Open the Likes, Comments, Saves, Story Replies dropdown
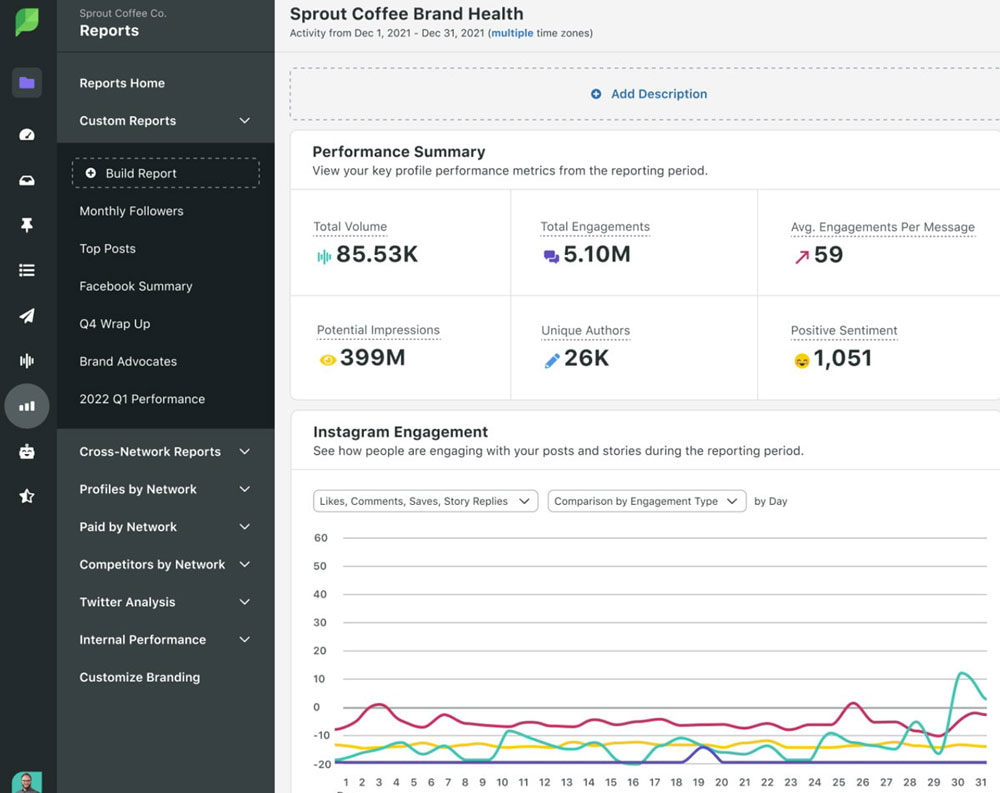Image resolution: width=1000 pixels, height=793 pixels. (x=425, y=501)
